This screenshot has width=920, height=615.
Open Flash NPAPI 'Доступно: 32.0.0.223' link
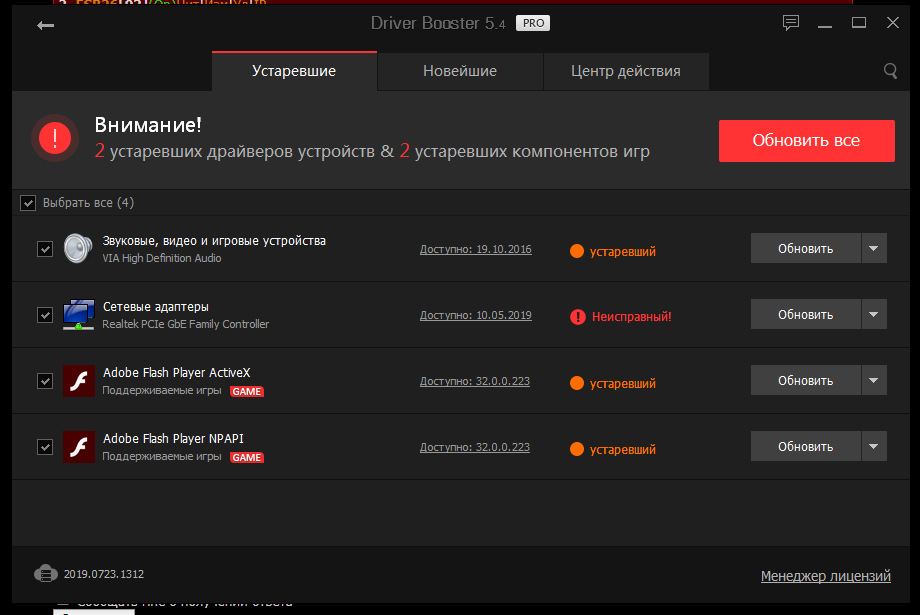coord(475,447)
